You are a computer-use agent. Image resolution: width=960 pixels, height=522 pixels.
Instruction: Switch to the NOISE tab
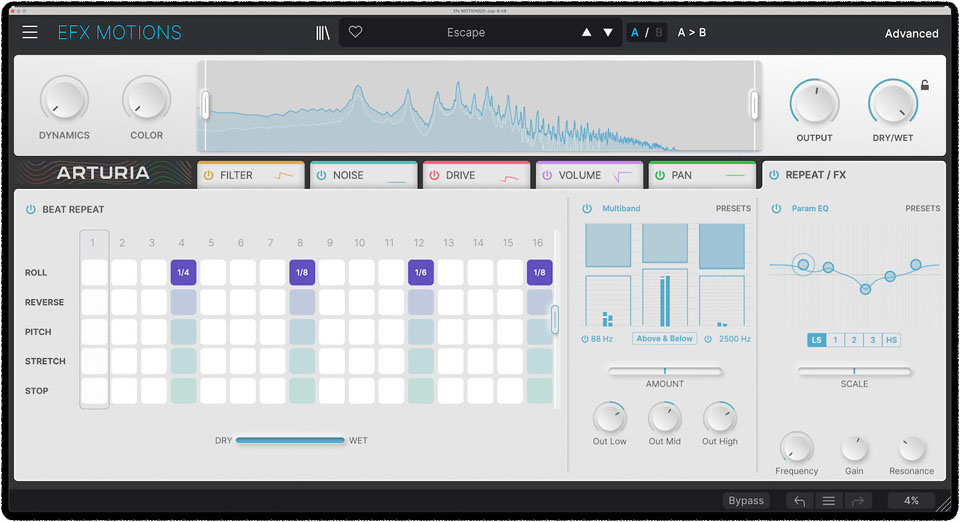(364, 175)
